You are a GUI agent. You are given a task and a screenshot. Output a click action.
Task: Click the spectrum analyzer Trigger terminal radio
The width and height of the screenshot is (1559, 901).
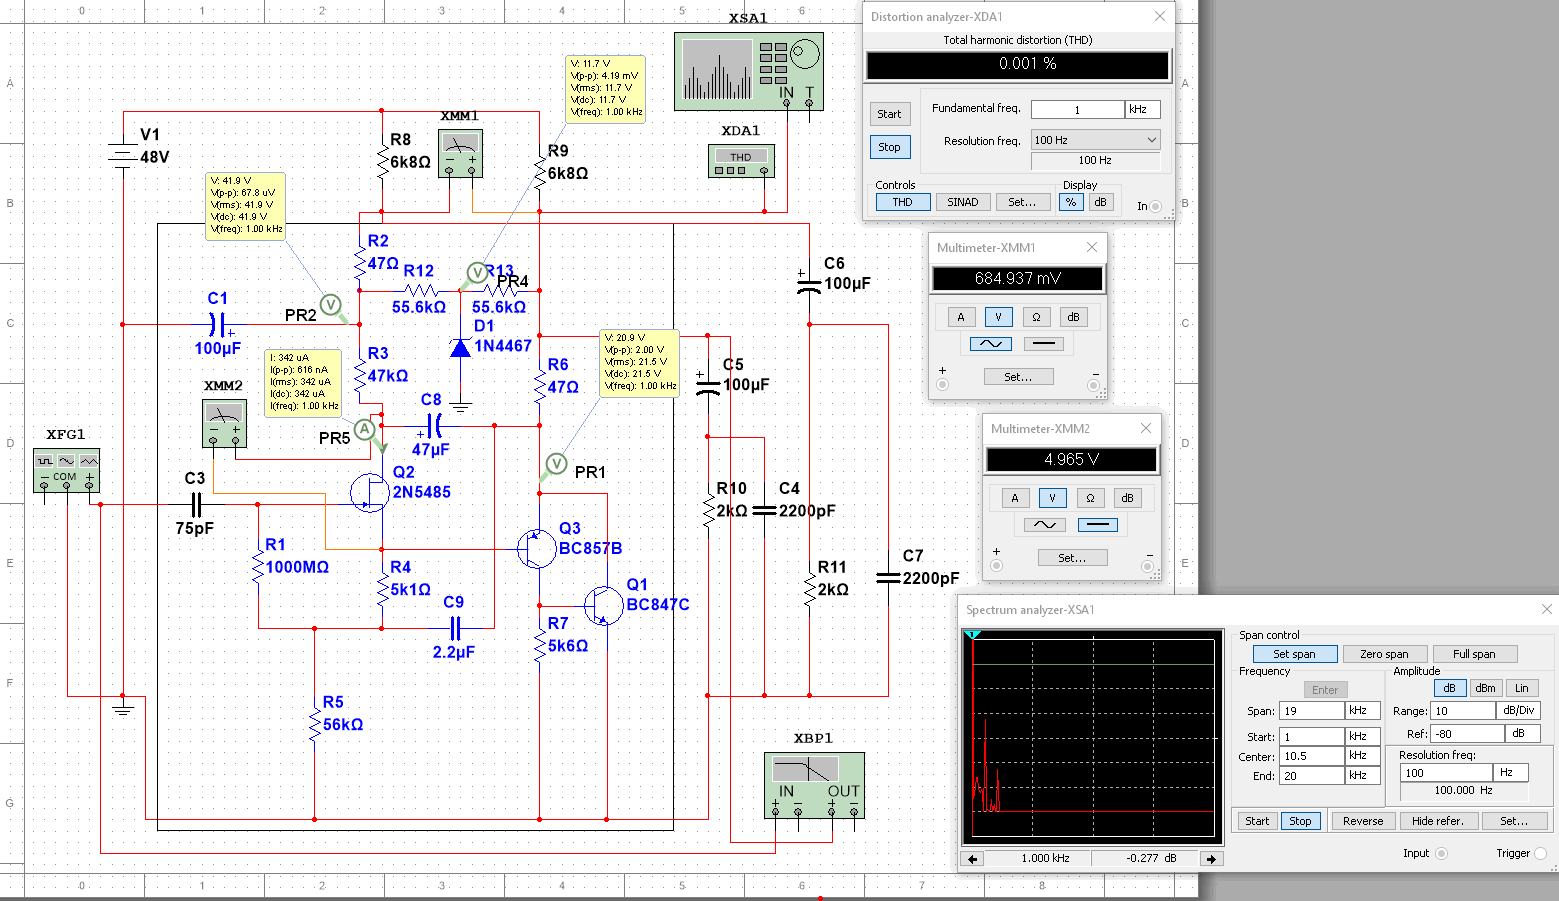pyautogui.click(x=1540, y=853)
